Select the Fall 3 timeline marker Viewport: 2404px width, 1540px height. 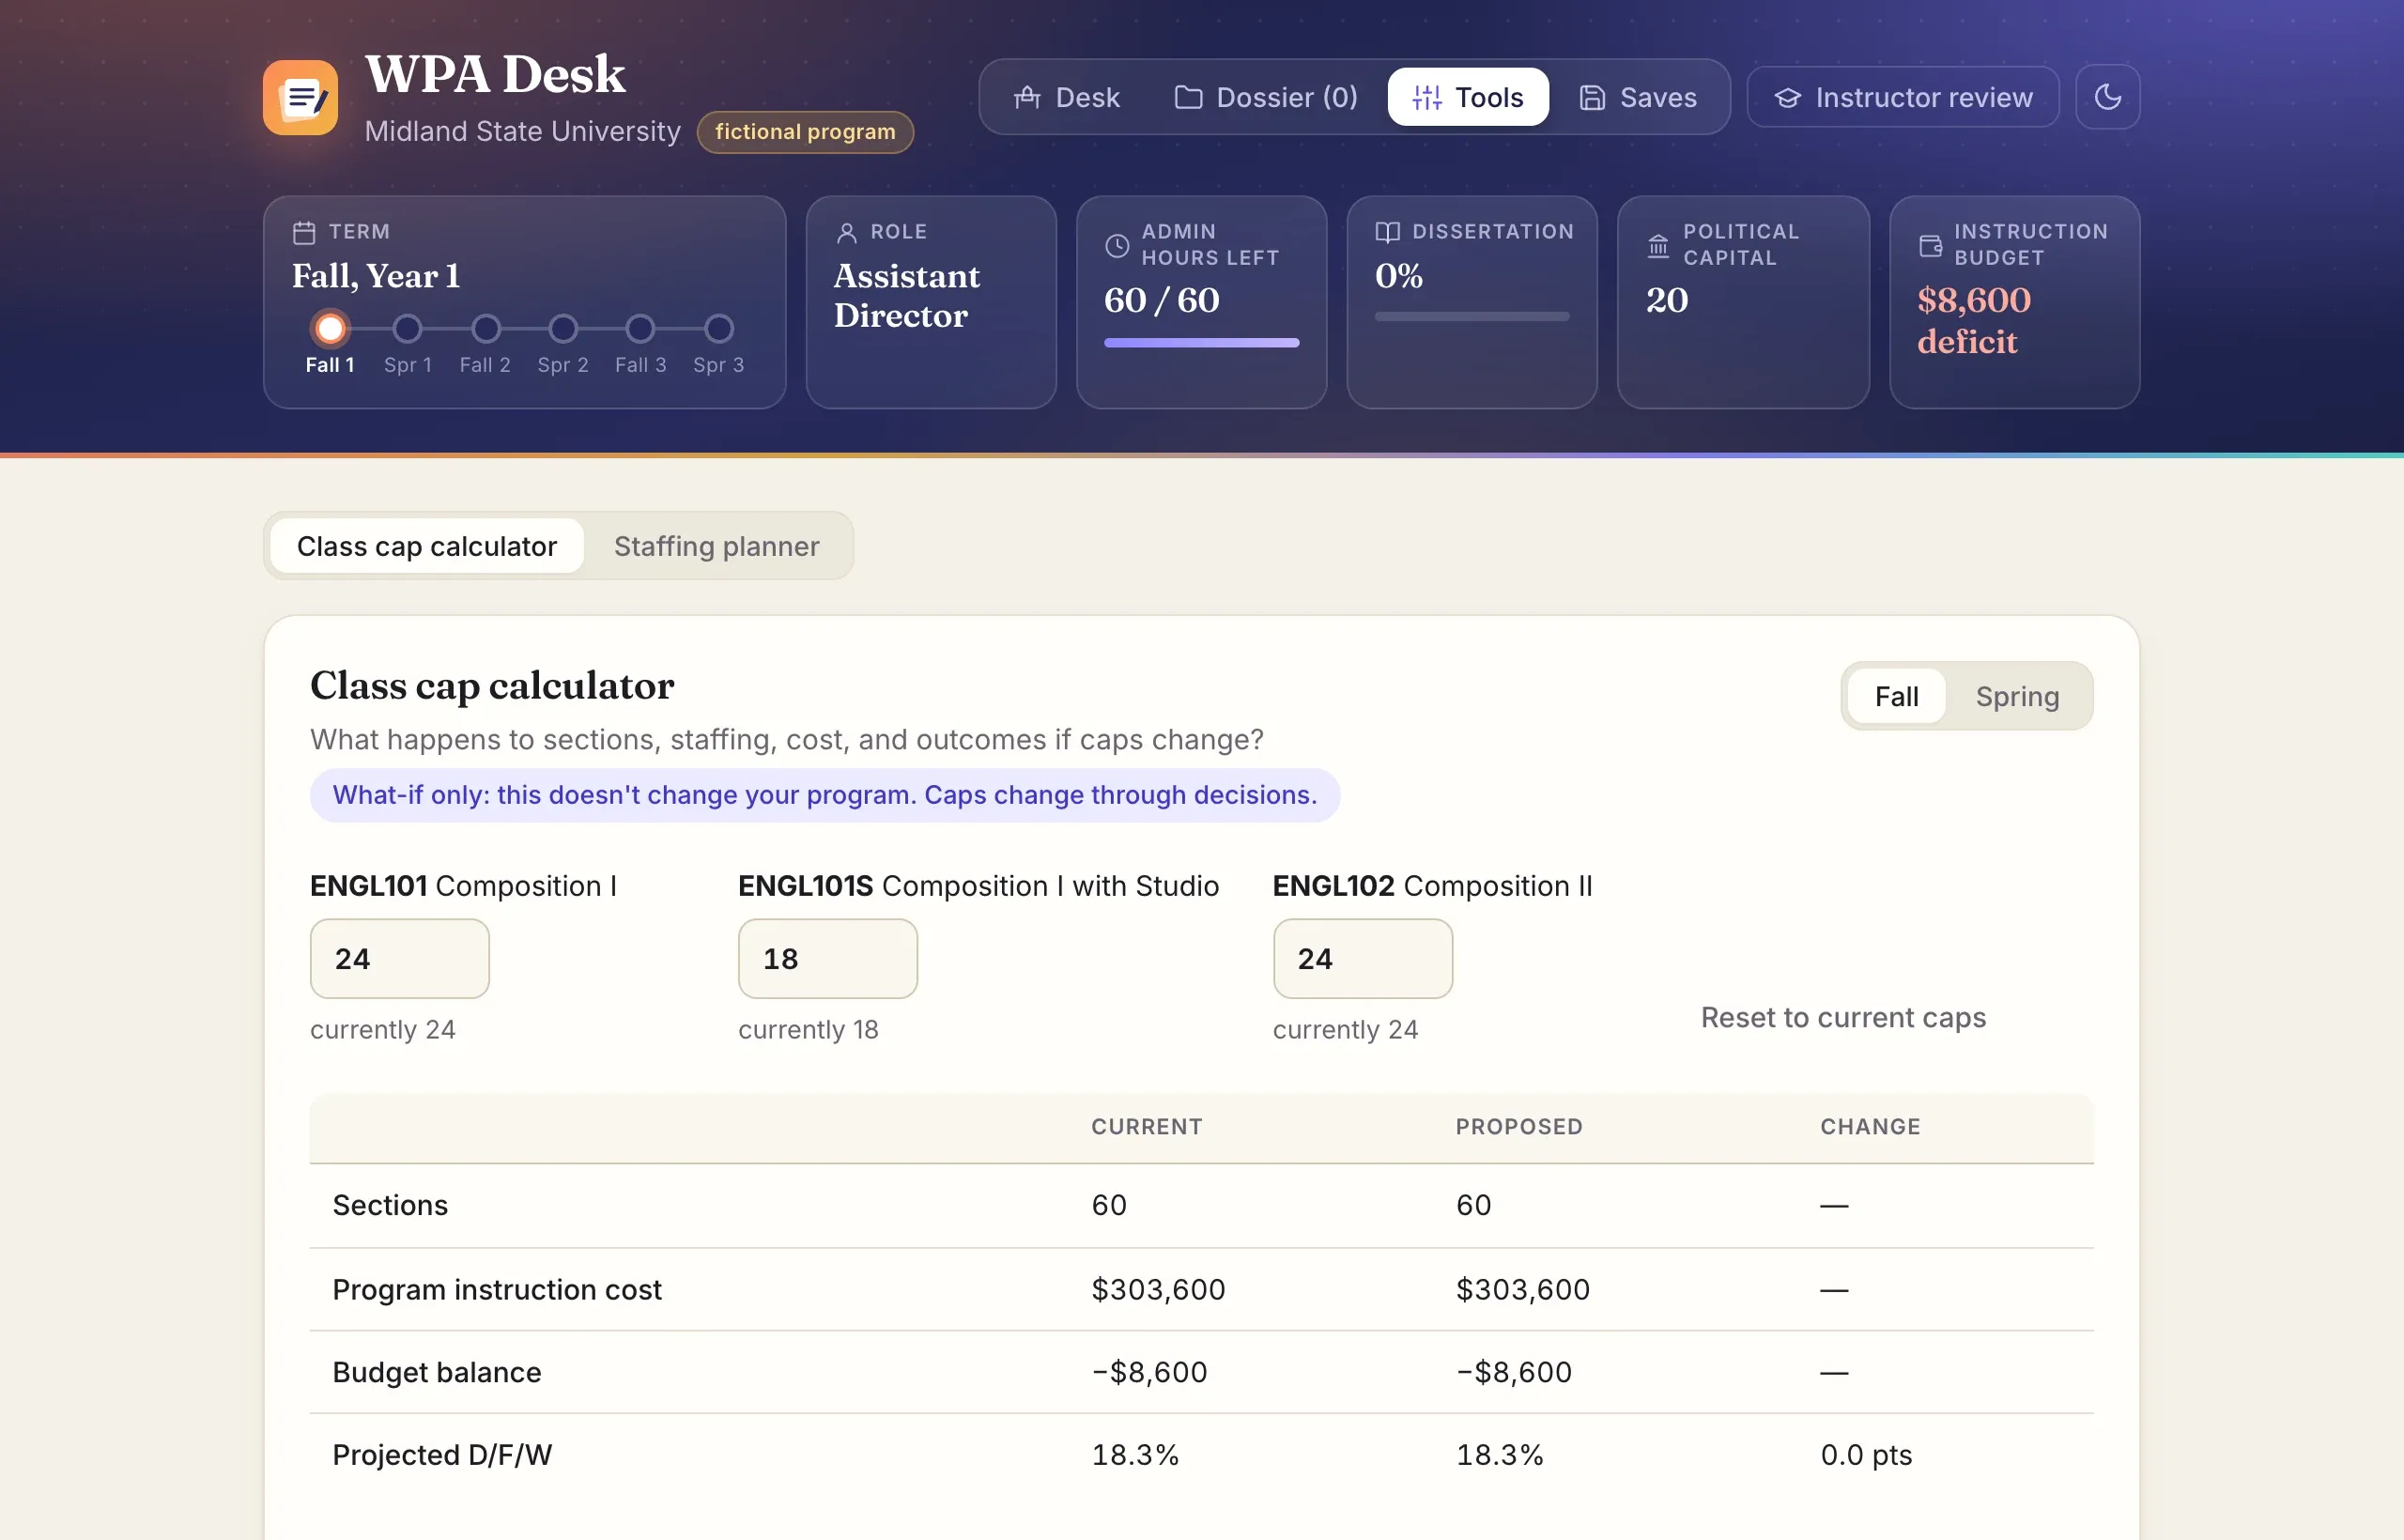point(640,328)
